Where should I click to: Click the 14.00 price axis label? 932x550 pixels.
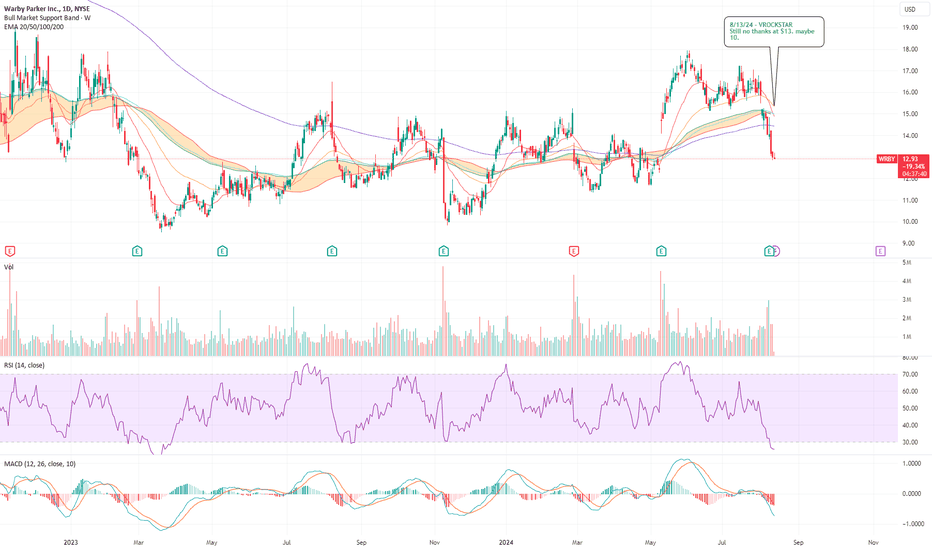(x=909, y=136)
